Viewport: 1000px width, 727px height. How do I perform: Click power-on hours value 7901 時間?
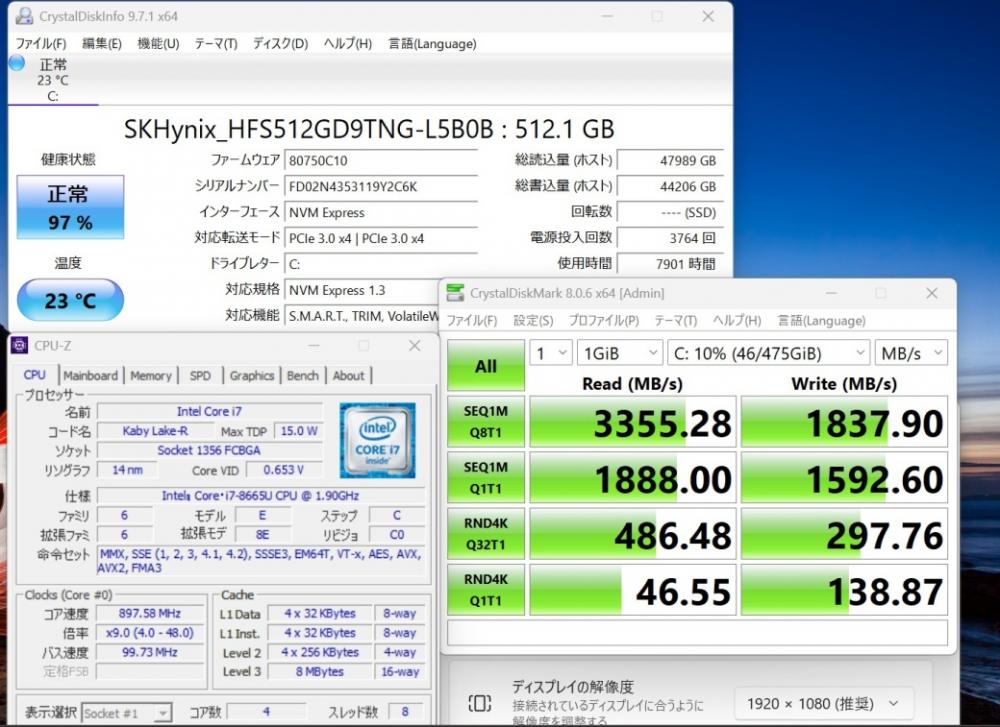[670, 263]
